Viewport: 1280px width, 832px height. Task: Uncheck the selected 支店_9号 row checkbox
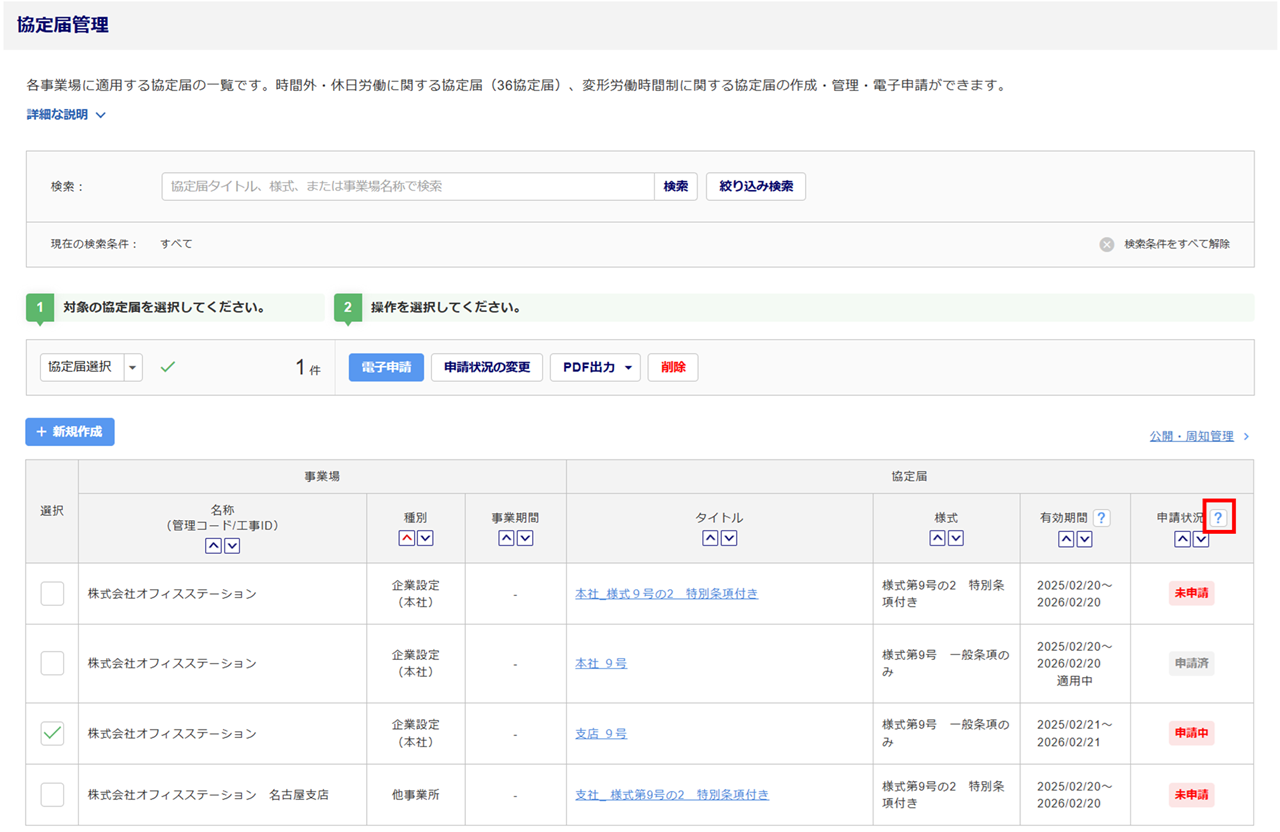click(52, 734)
